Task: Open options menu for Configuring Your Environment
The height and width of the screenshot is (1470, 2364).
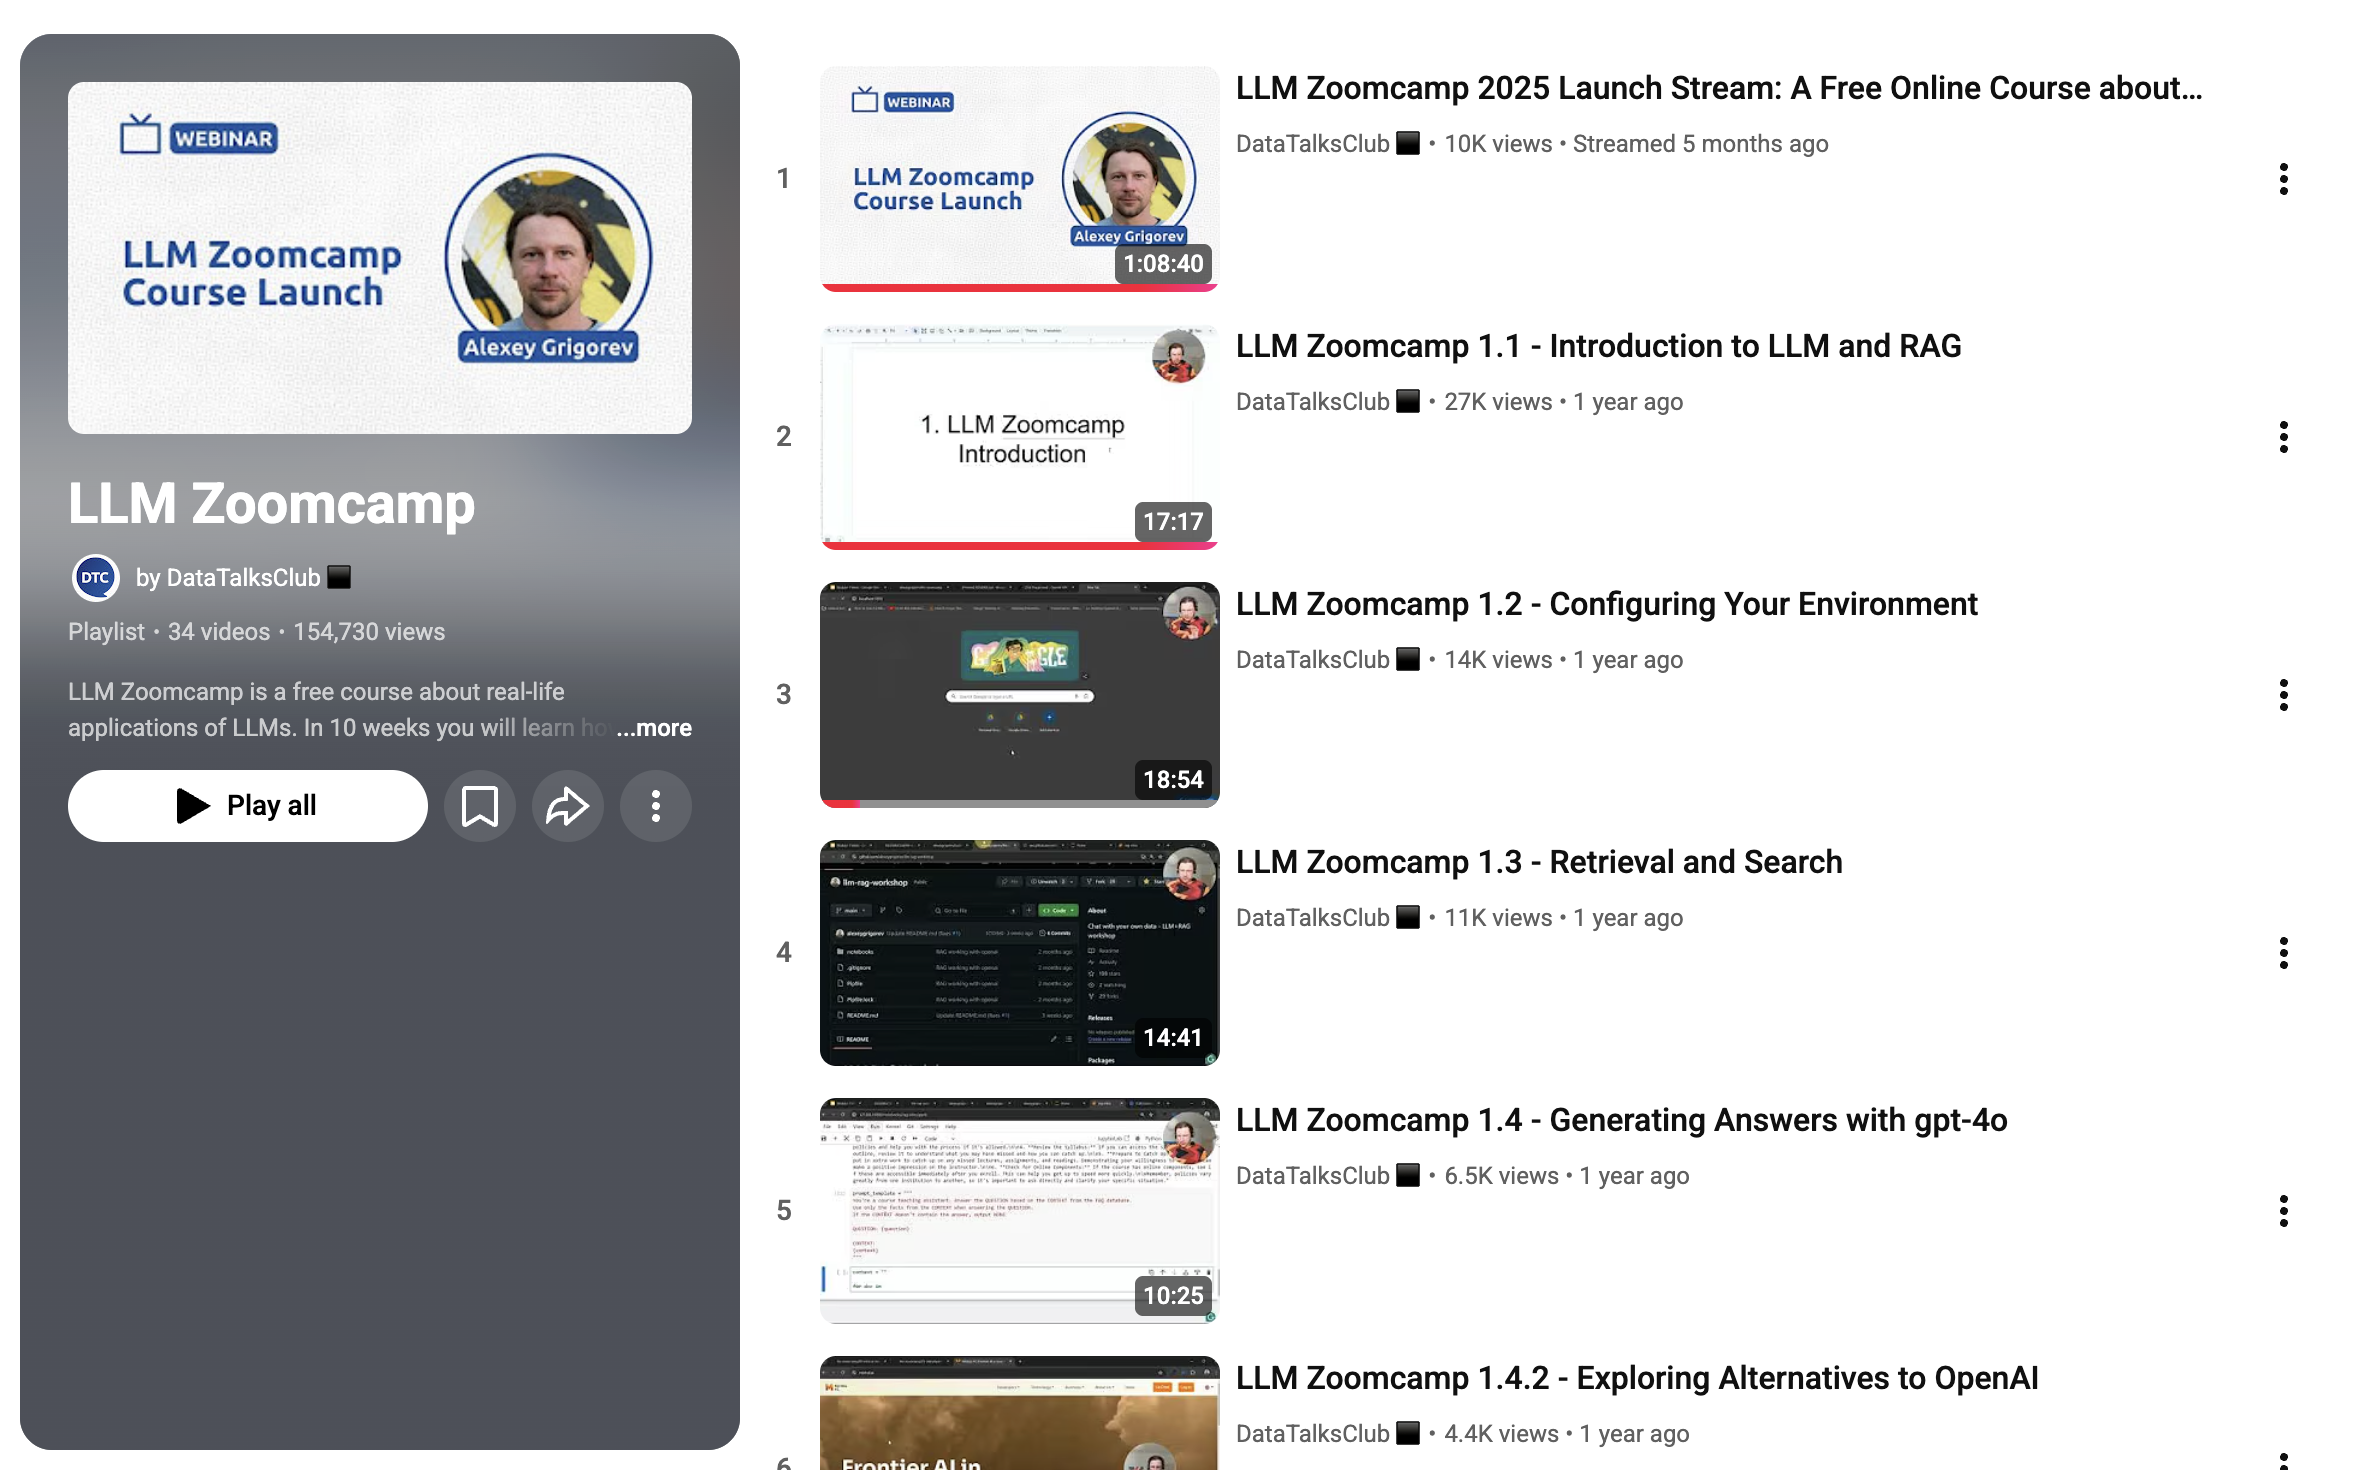Action: [2285, 694]
